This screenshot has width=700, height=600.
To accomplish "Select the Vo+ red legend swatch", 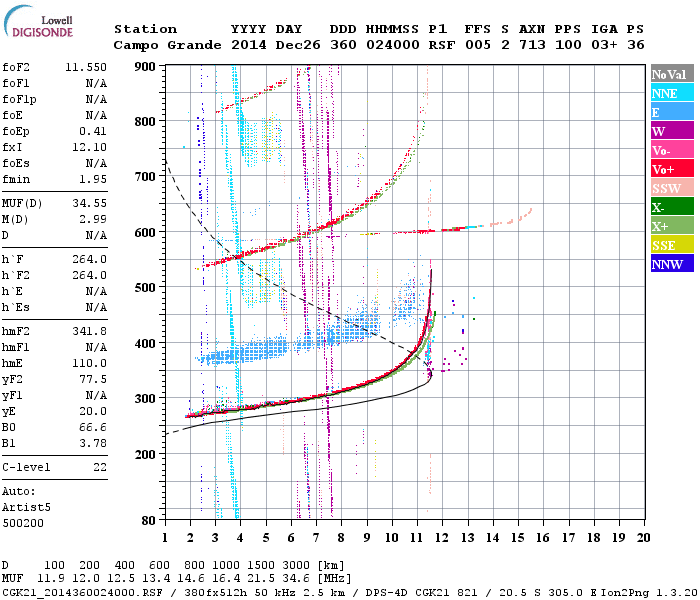I will [x=672, y=169].
